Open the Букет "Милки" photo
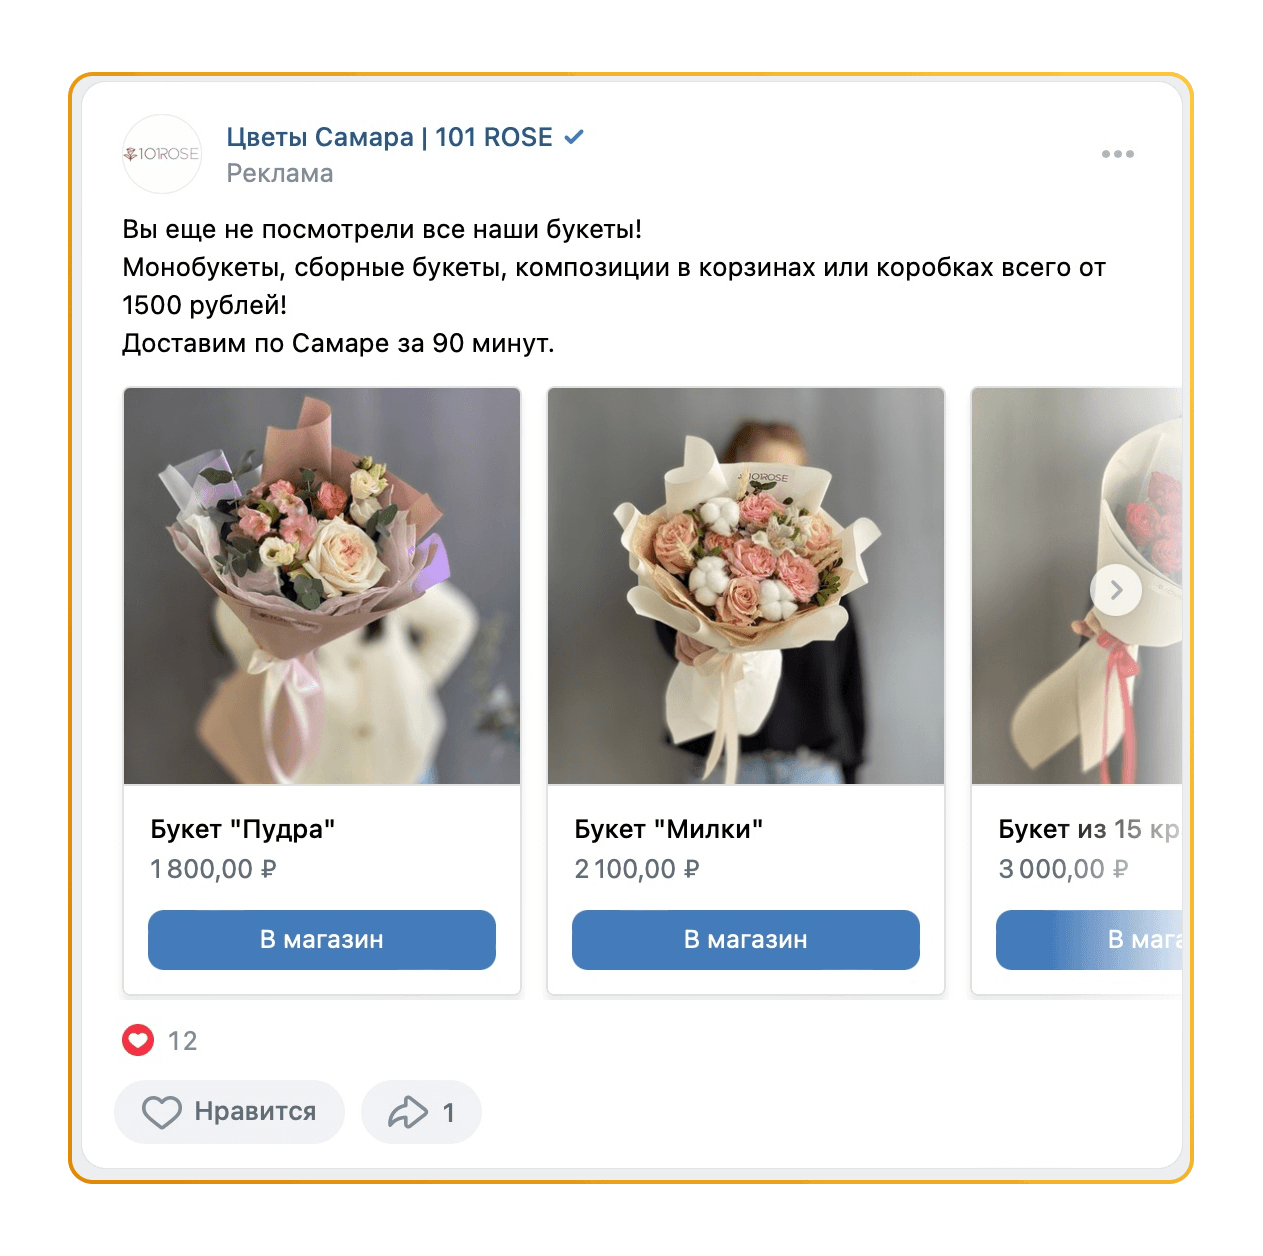The height and width of the screenshot is (1256, 1263). pyautogui.click(x=746, y=586)
